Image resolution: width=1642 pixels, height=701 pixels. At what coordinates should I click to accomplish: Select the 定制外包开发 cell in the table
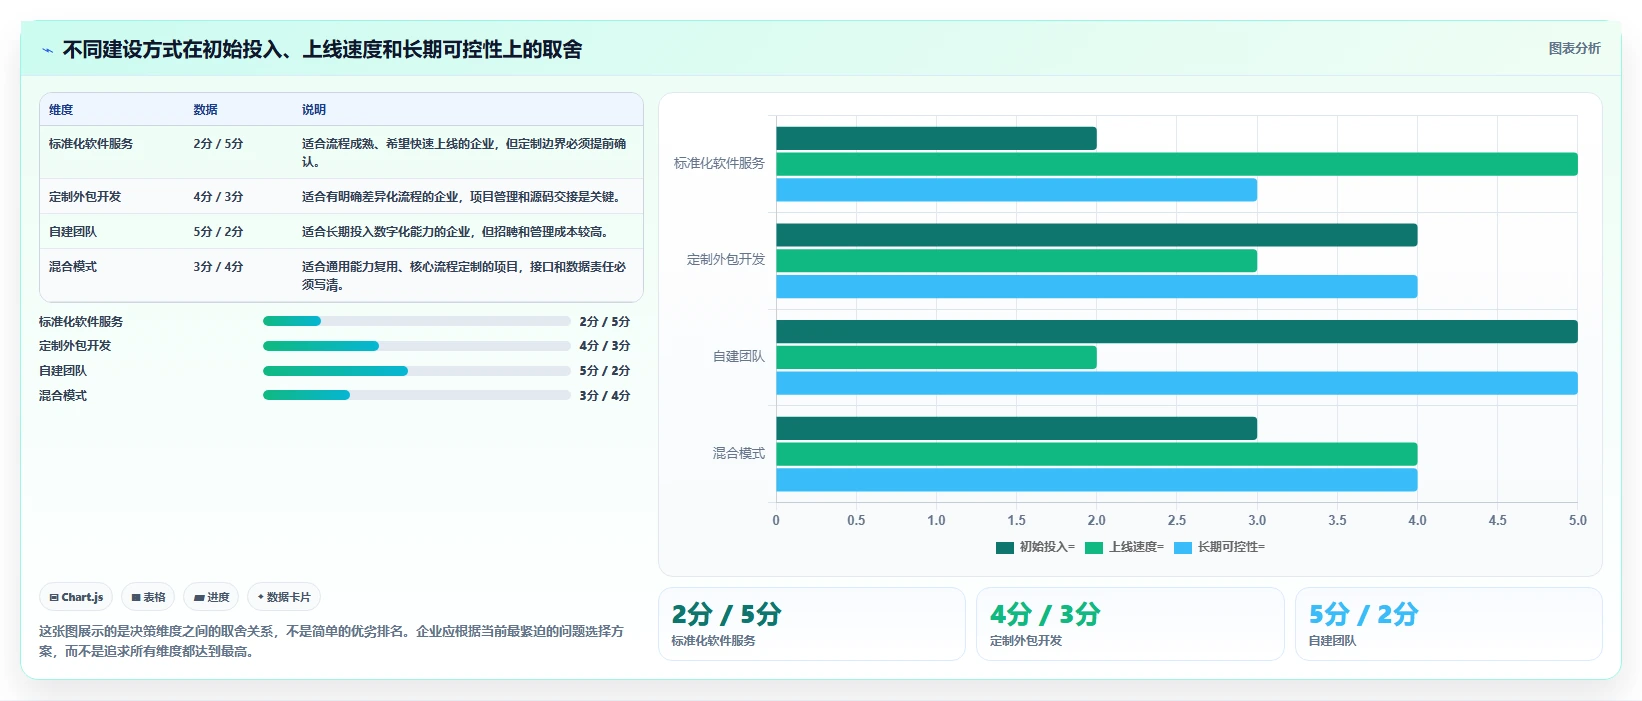(x=85, y=197)
